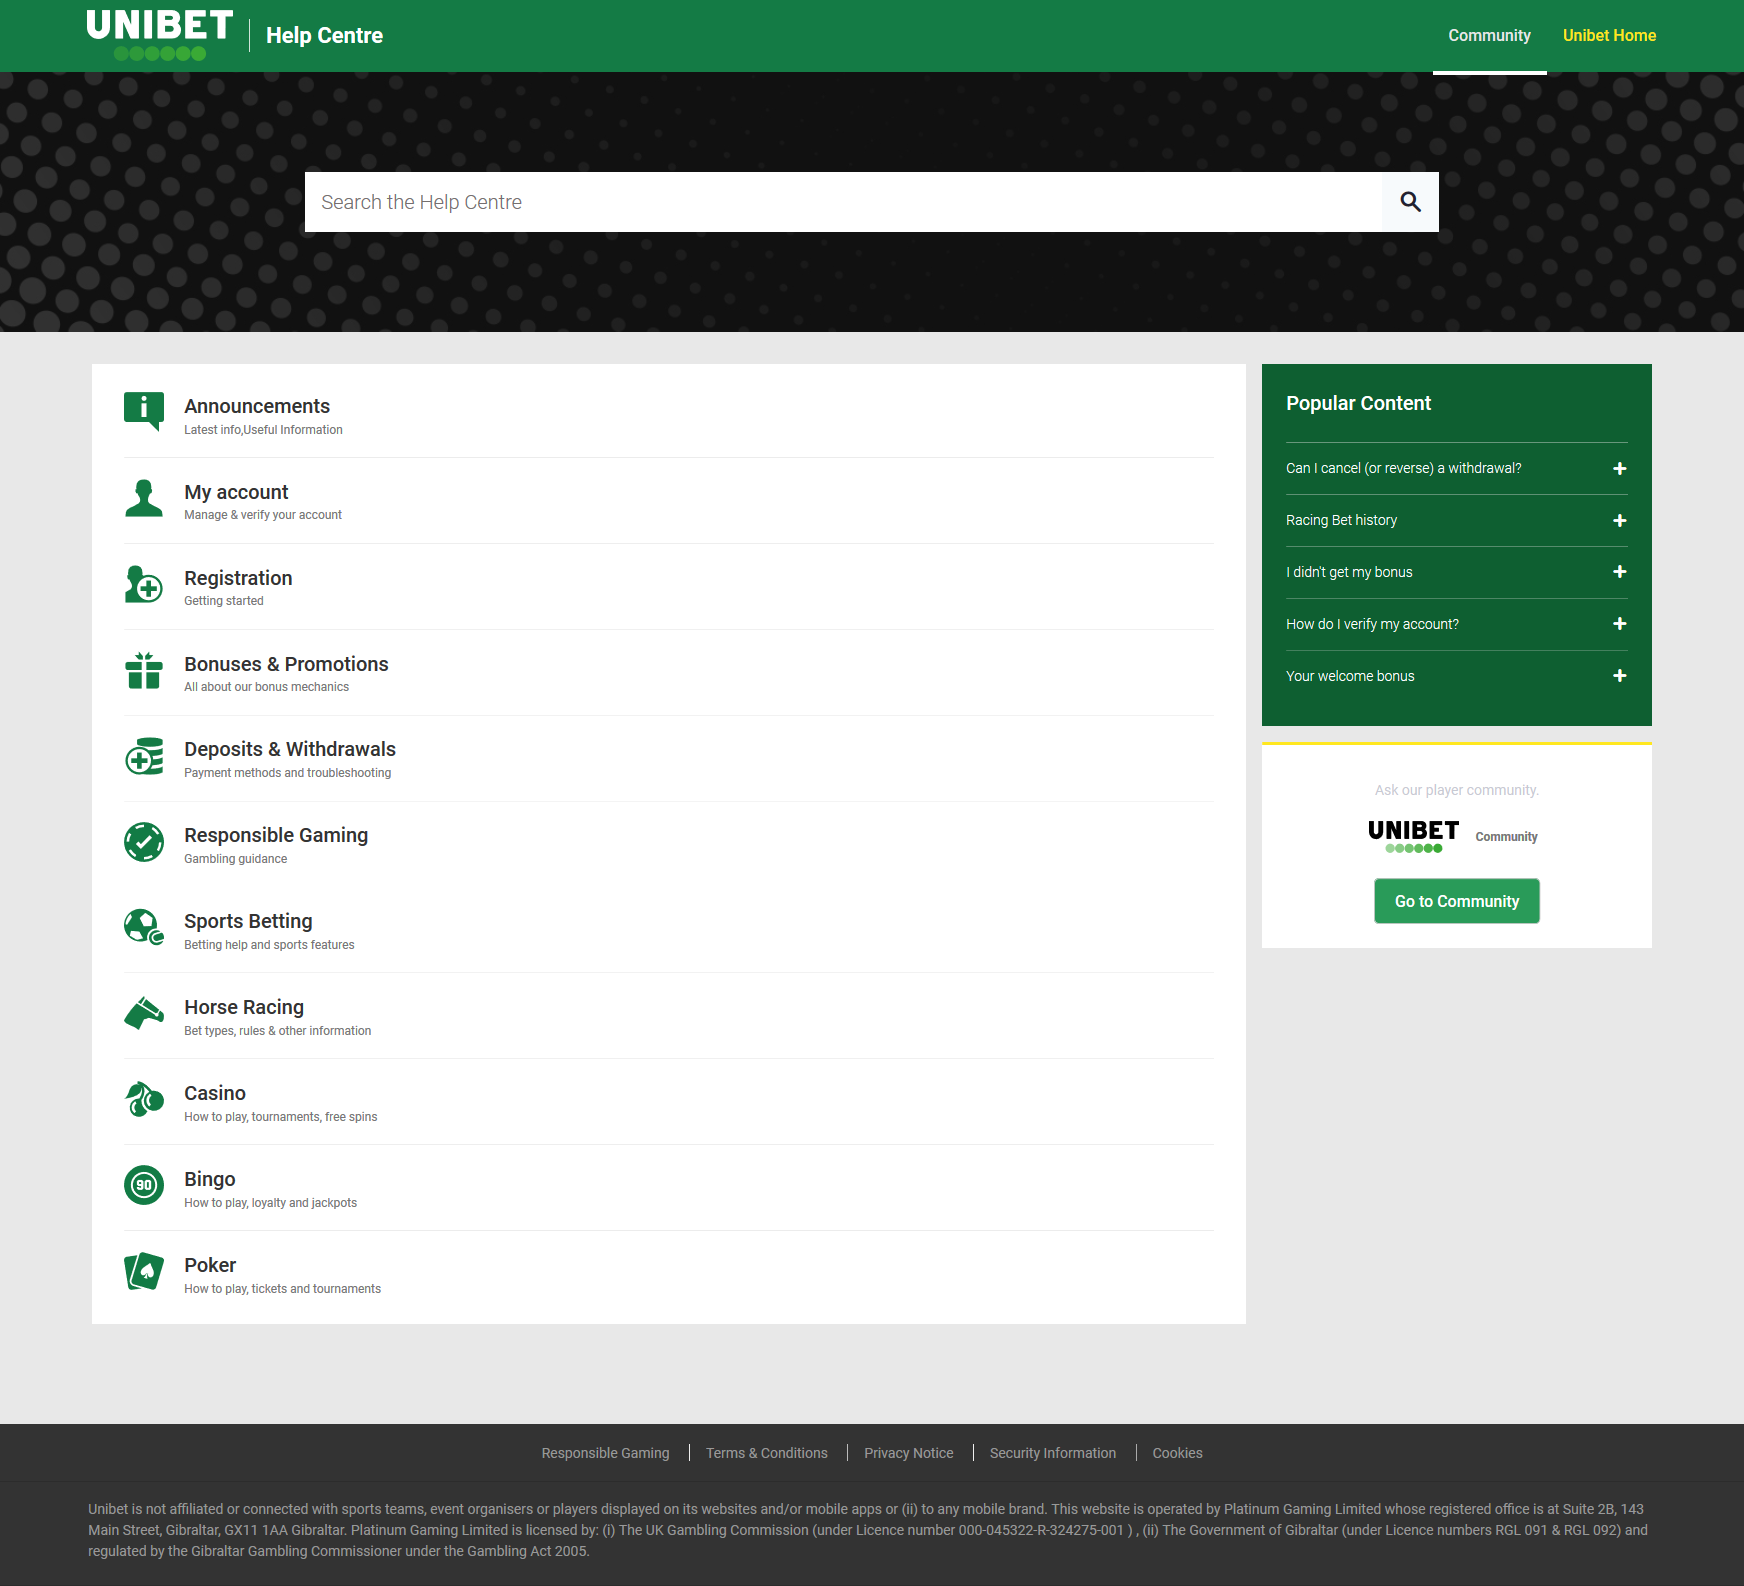Viewport: 1744px width, 1586px height.
Task: Open the Registration category heading
Action: click(238, 578)
